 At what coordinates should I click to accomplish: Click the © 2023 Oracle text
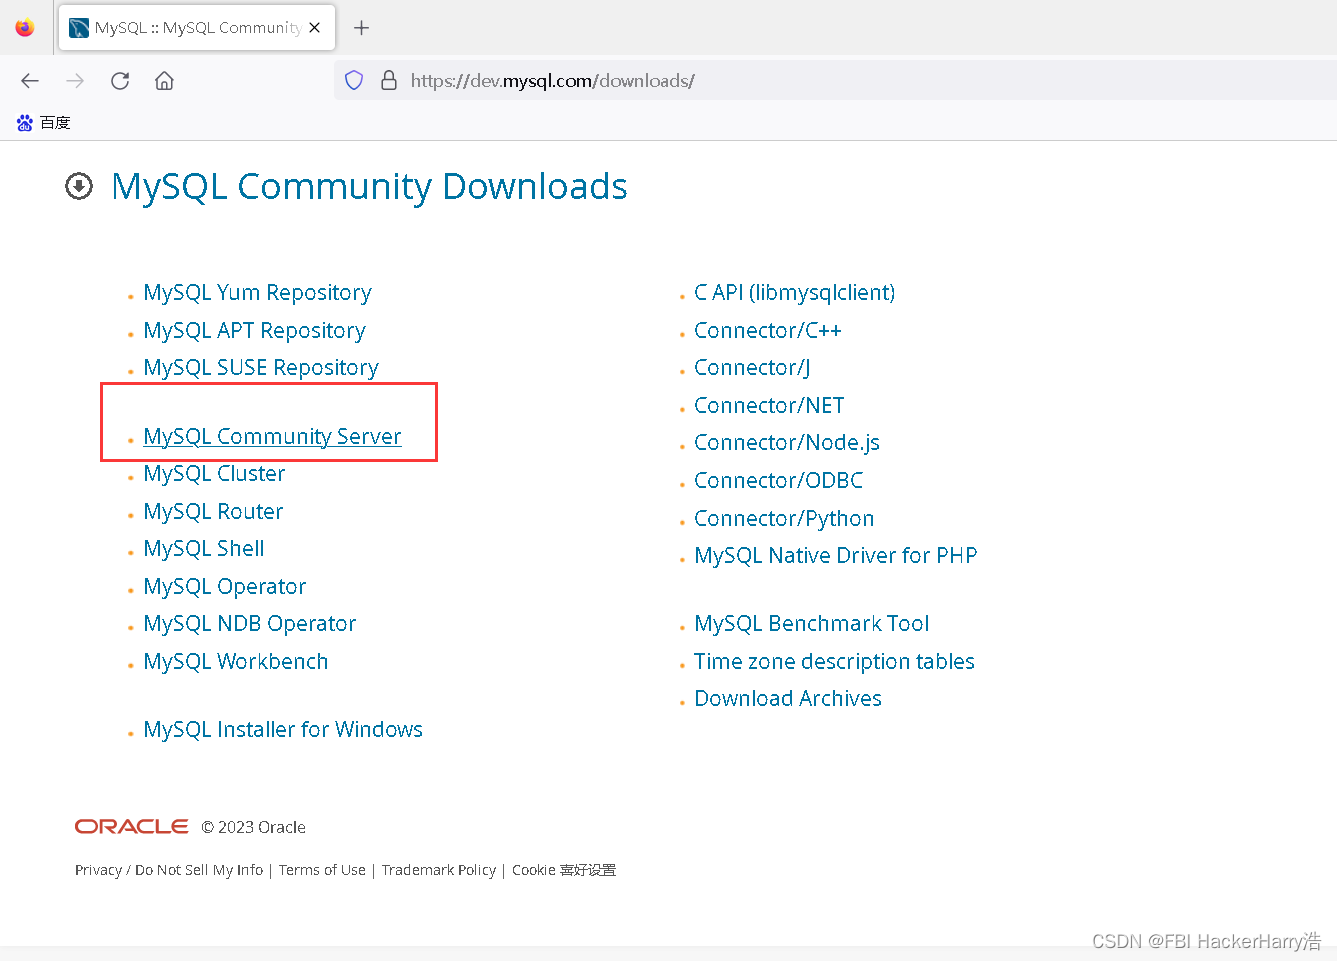tap(254, 827)
